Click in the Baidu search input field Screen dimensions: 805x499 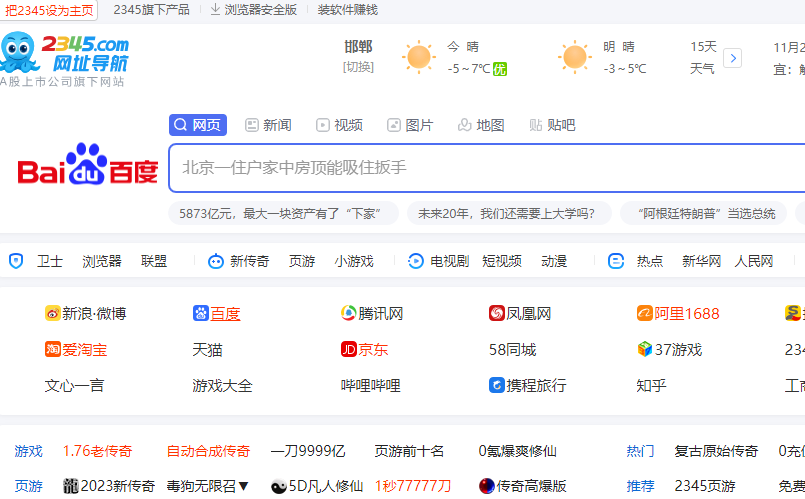pyautogui.click(x=487, y=168)
